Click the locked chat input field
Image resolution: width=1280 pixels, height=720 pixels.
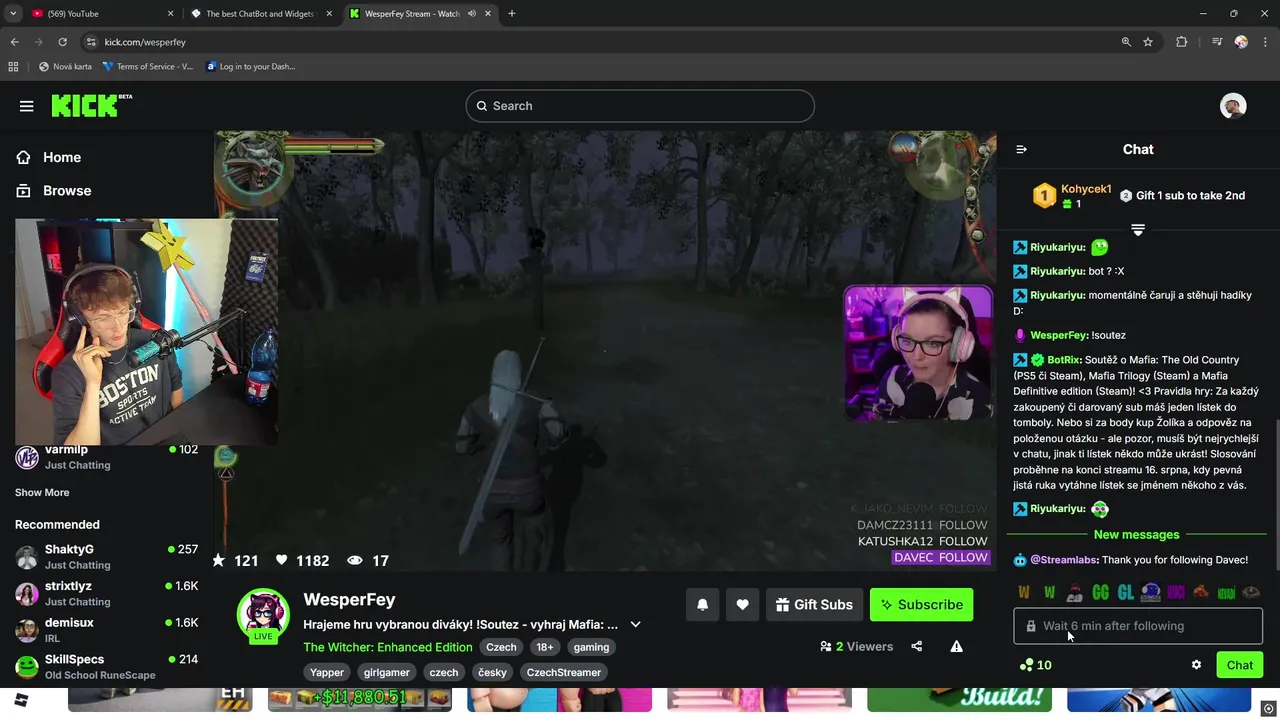1138,626
